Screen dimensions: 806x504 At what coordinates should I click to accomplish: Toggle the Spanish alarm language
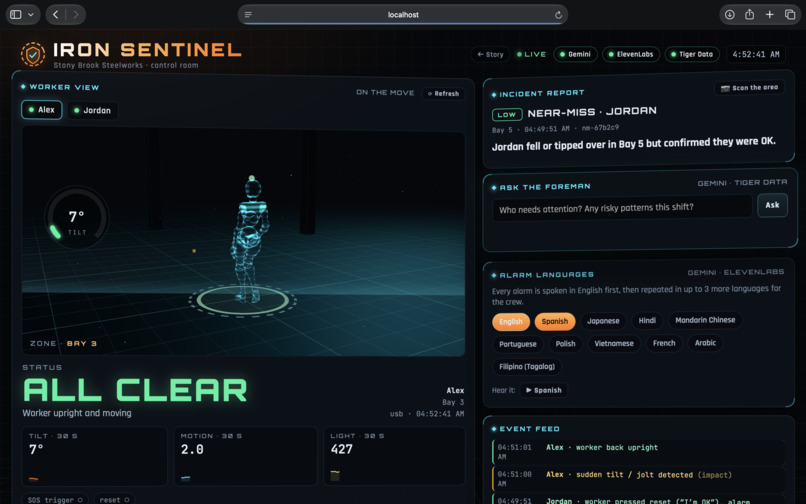[555, 321]
